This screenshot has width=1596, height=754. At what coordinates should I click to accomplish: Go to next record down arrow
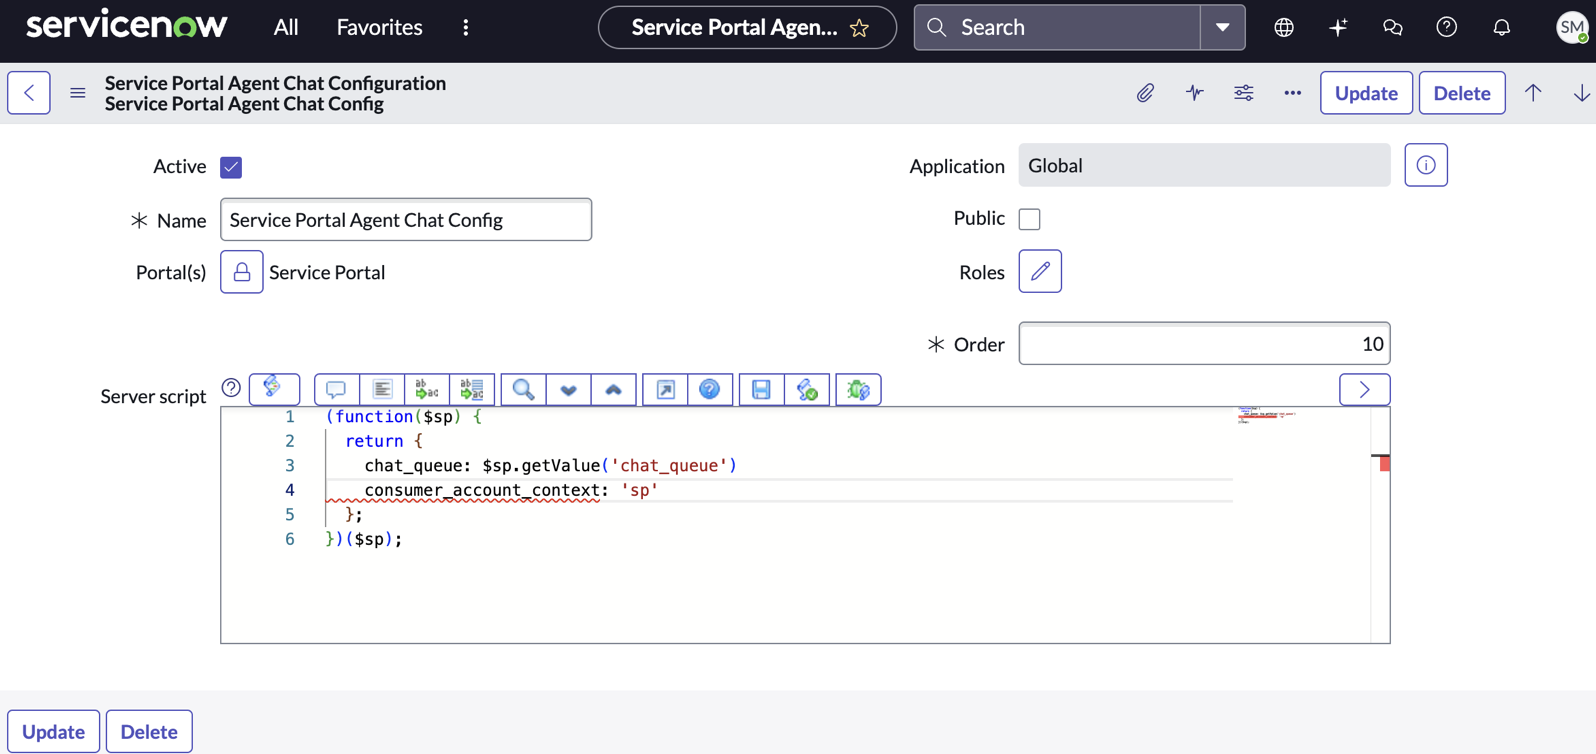(1581, 93)
